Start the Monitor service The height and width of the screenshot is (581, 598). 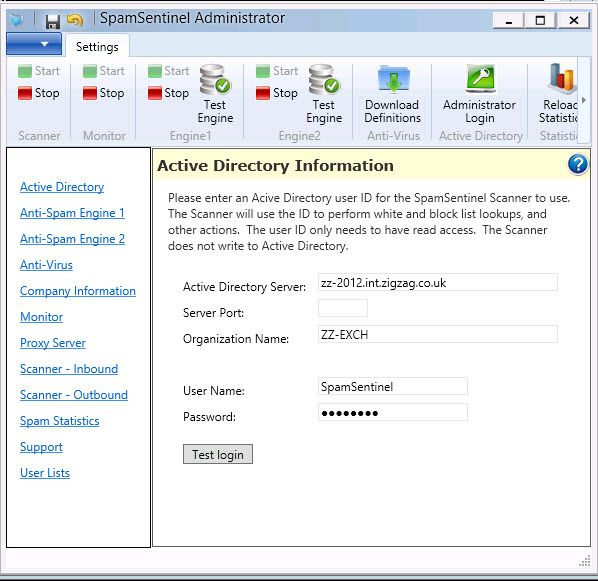(104, 71)
